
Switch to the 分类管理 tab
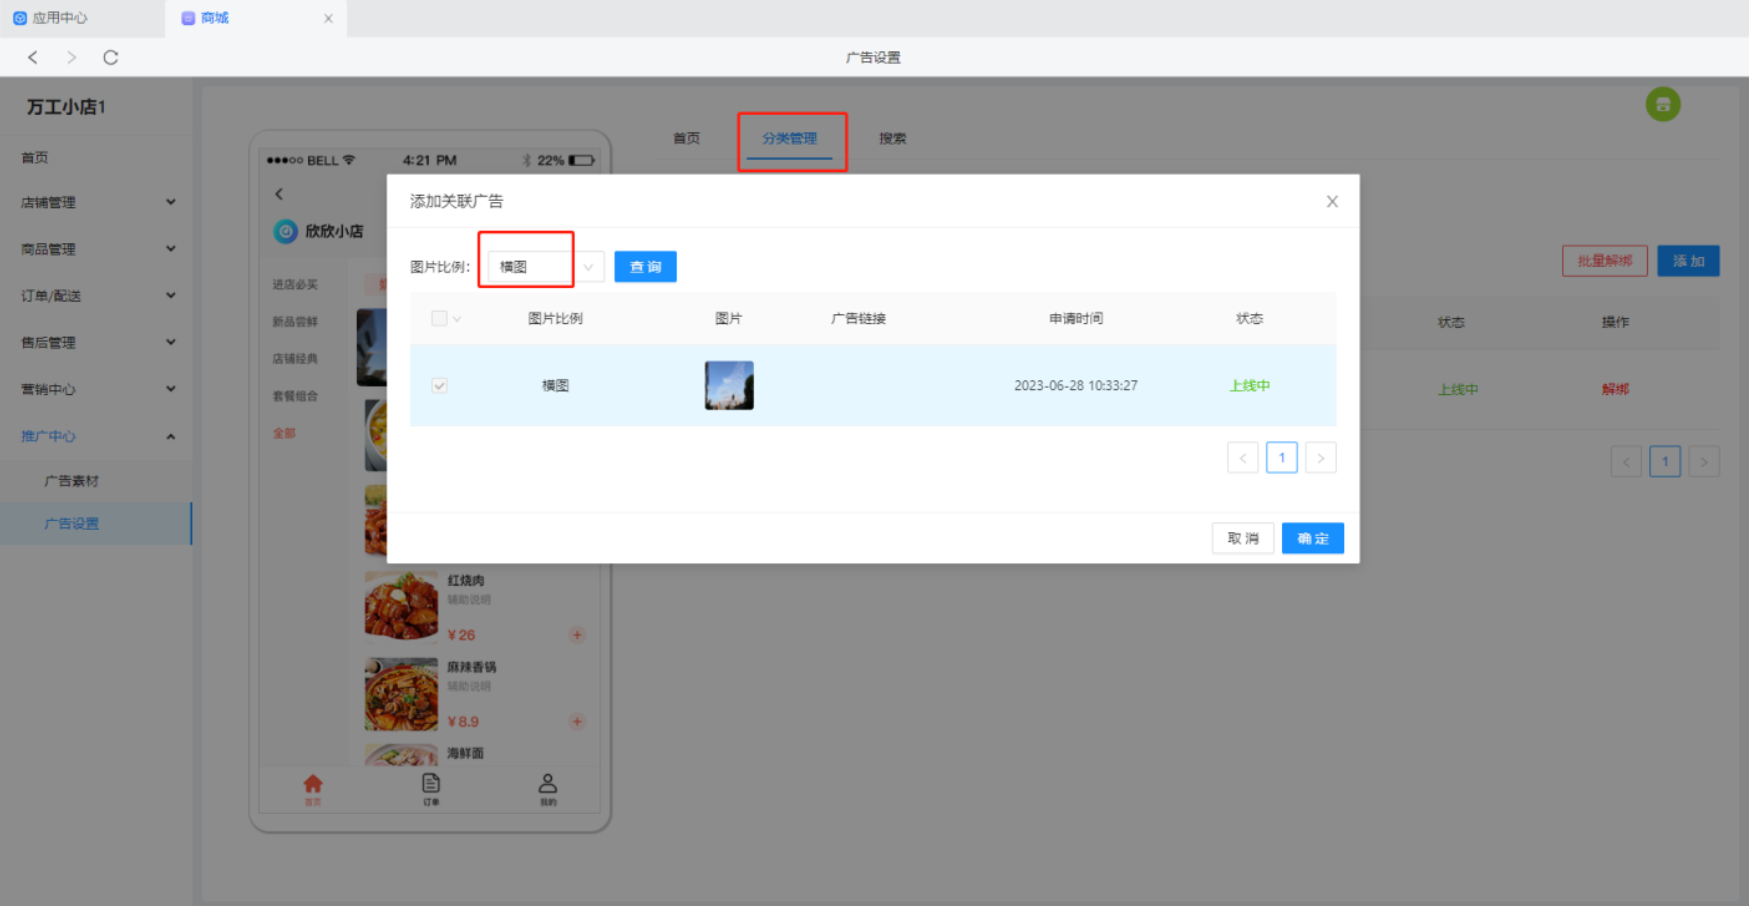(789, 139)
